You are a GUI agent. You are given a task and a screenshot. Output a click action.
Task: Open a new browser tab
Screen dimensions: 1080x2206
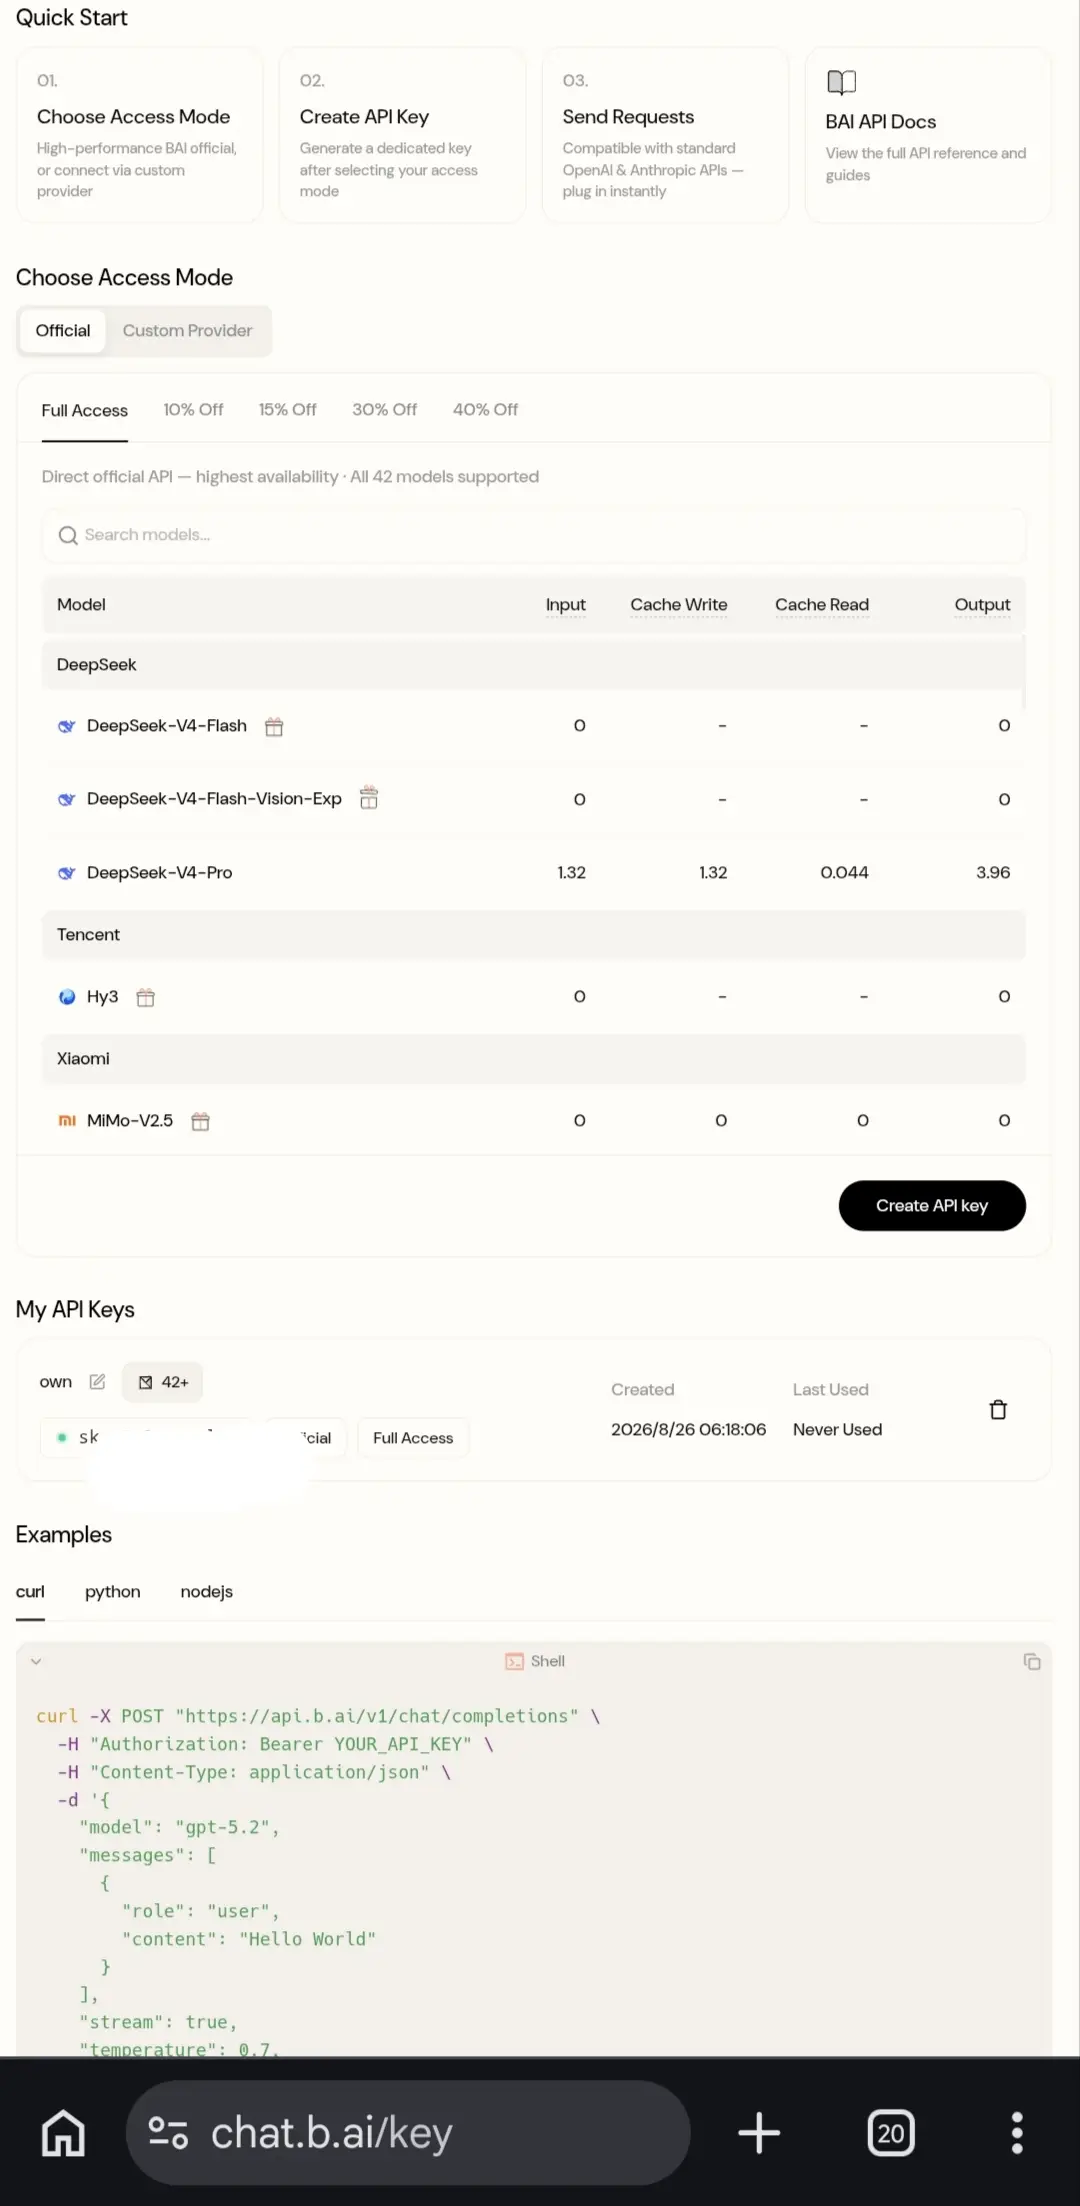click(759, 2133)
